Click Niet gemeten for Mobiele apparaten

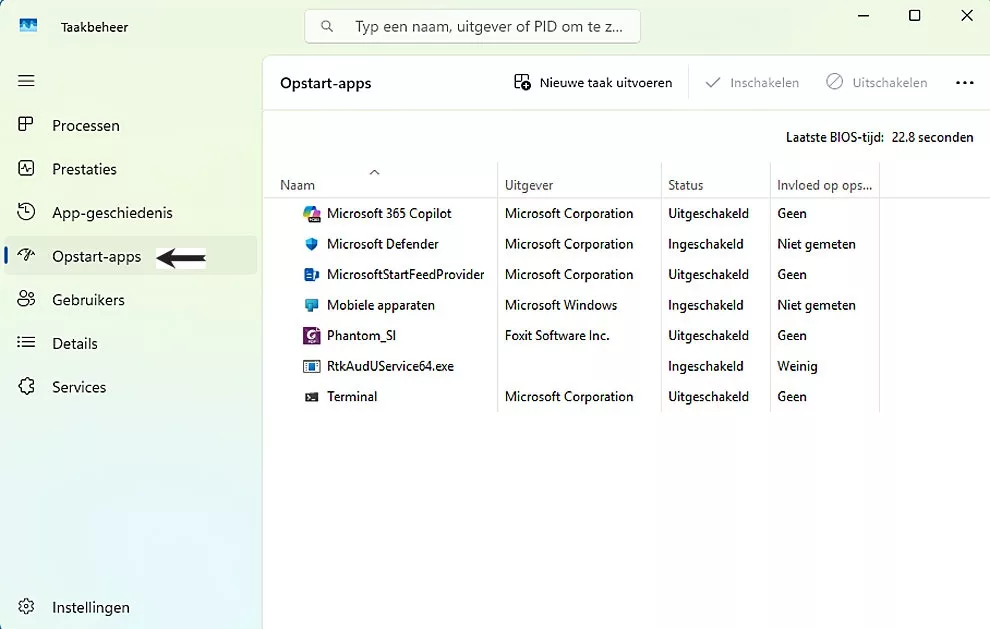(x=816, y=305)
